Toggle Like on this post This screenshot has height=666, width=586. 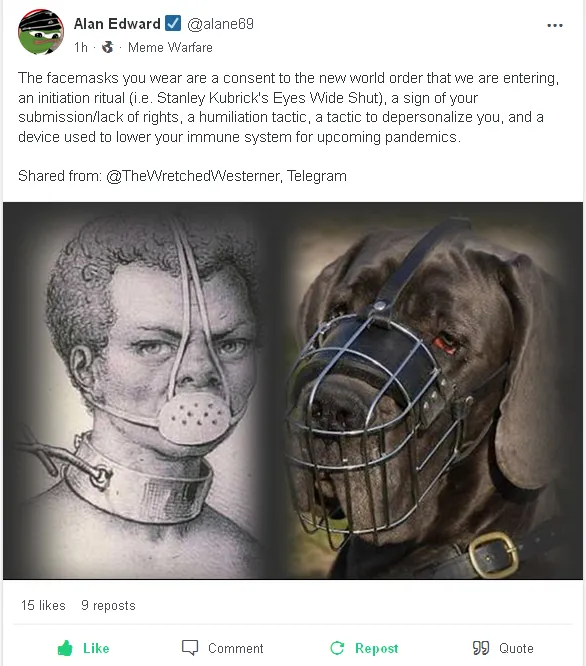[84, 648]
